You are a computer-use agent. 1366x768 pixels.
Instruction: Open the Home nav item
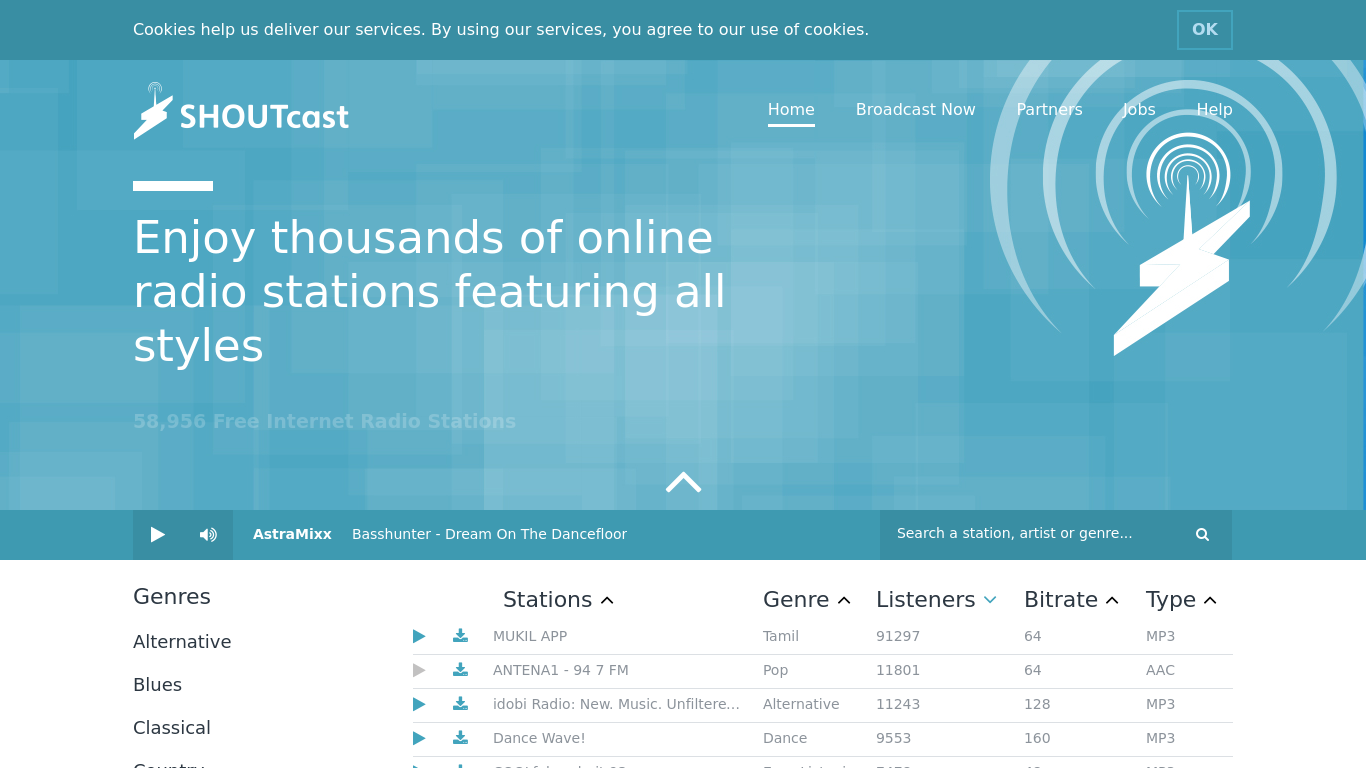[791, 110]
